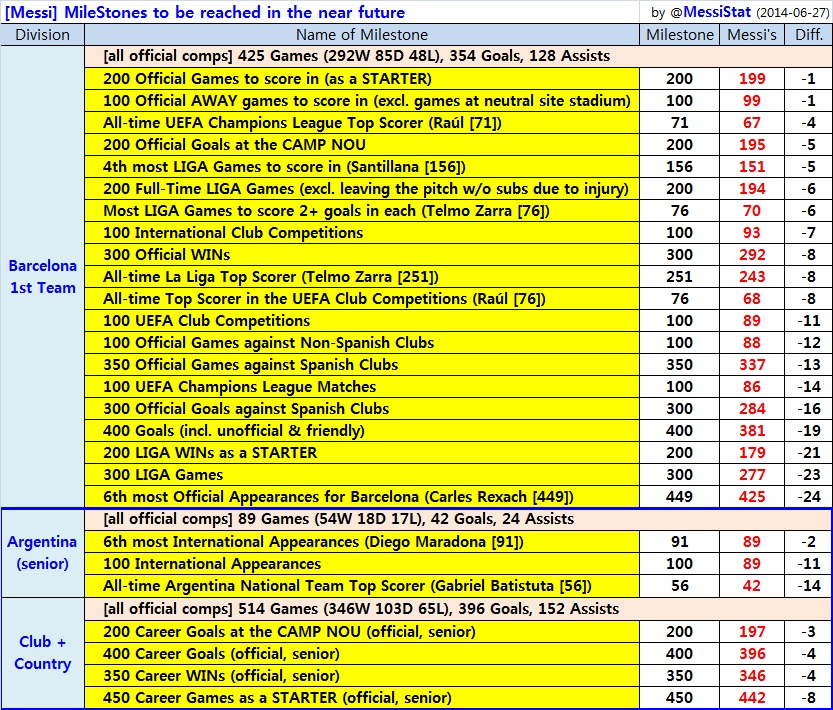The height and width of the screenshot is (710, 833).
Task: Click the "Diff." column header
Action: point(809,35)
